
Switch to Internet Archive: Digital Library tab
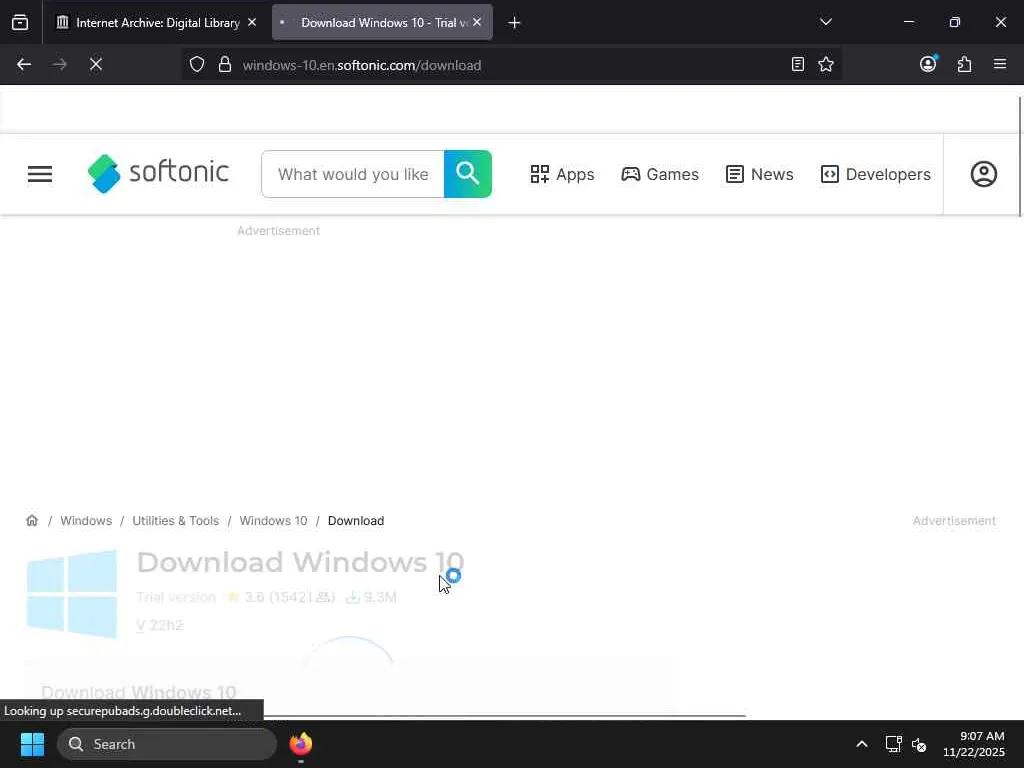pyautogui.click(x=156, y=22)
